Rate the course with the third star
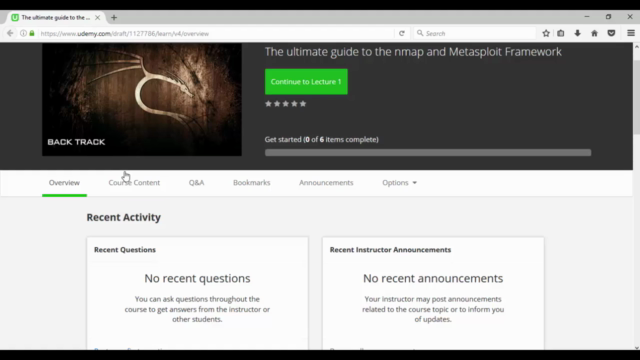 coord(286,104)
